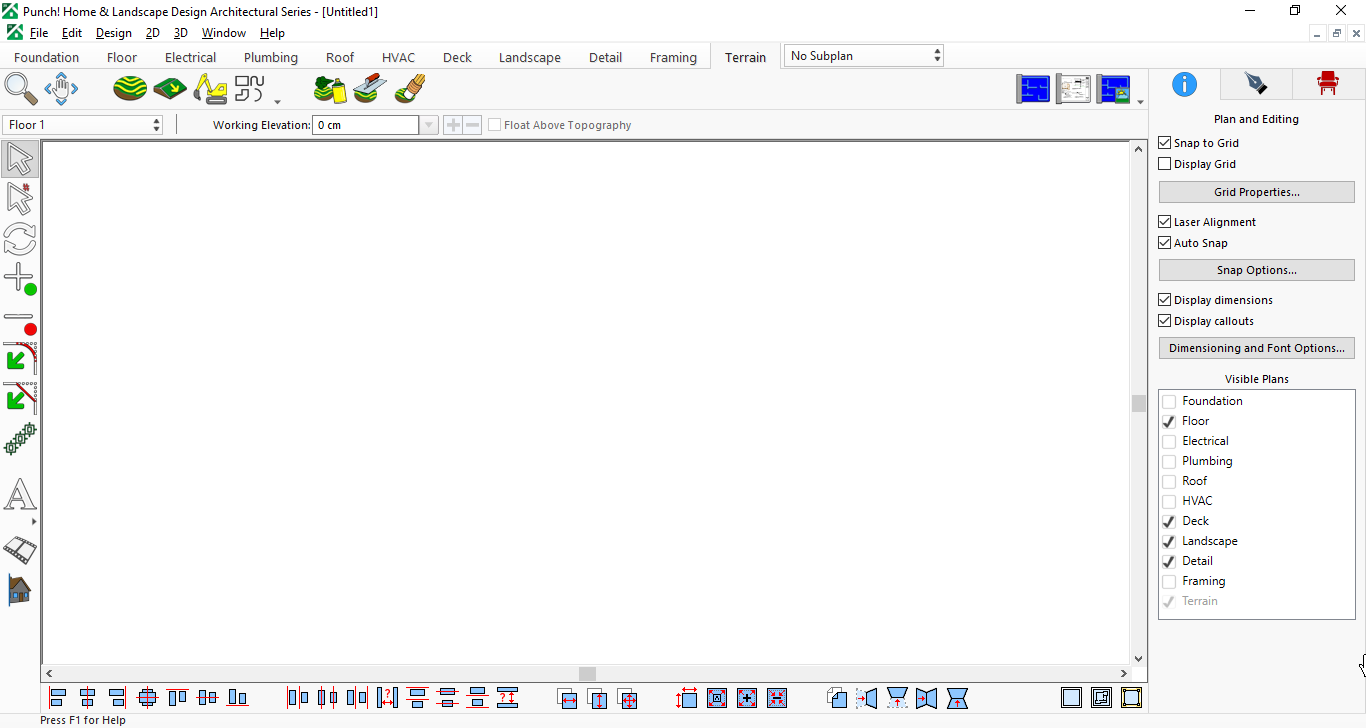
Task: Switch to the Landscape tab
Action: (530, 57)
